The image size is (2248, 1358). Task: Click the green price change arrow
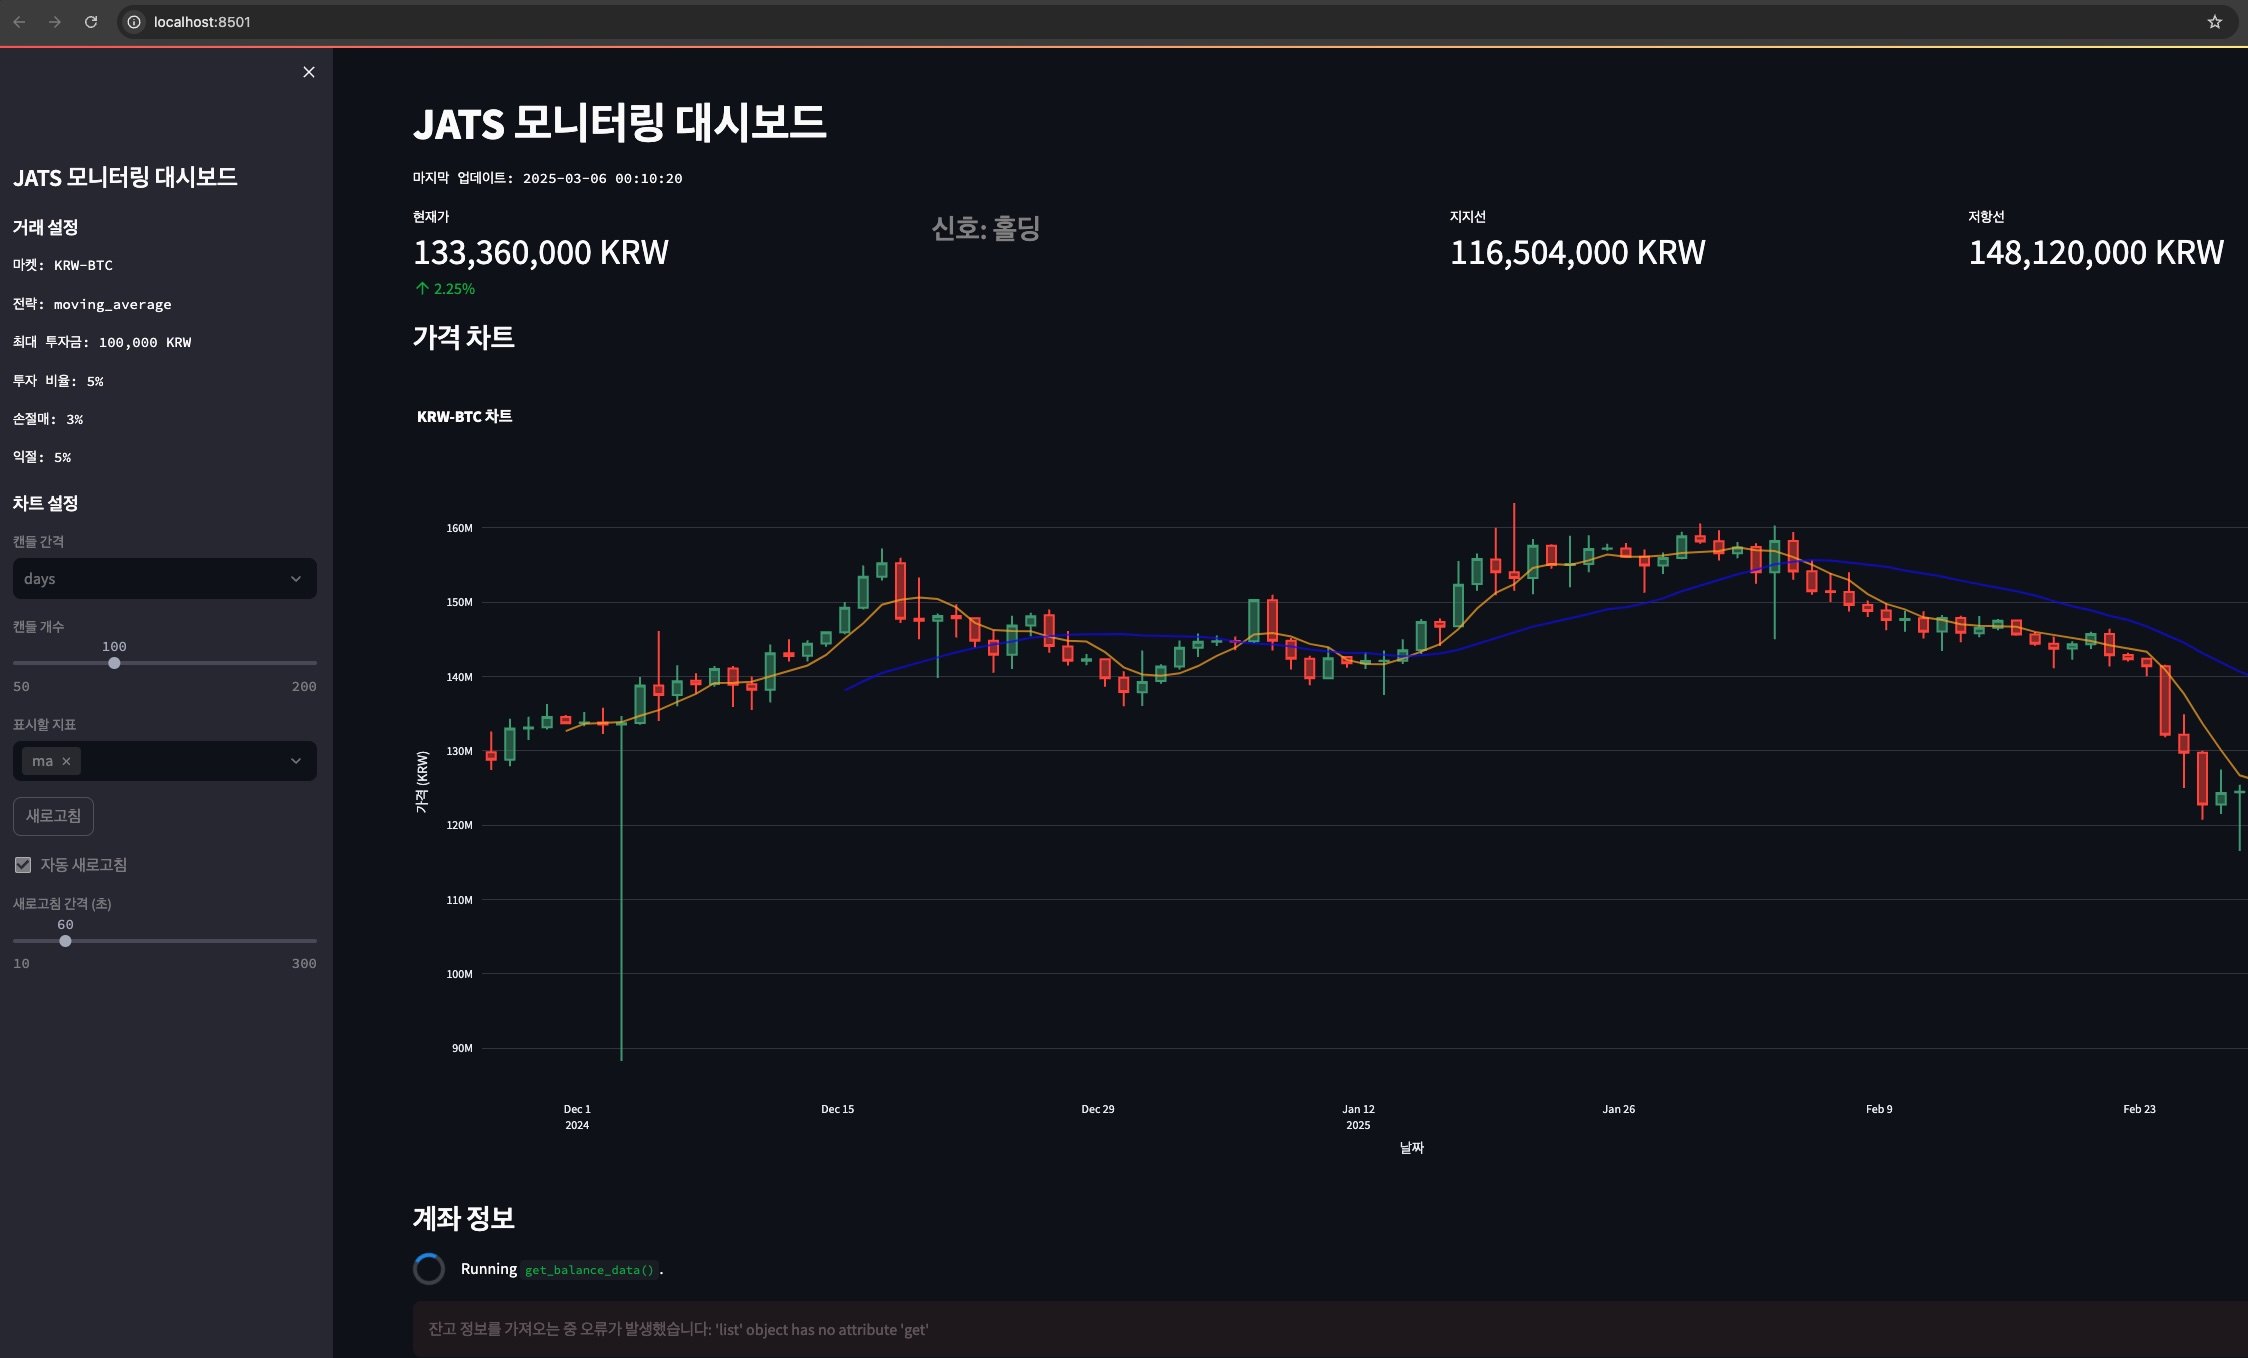click(x=422, y=288)
